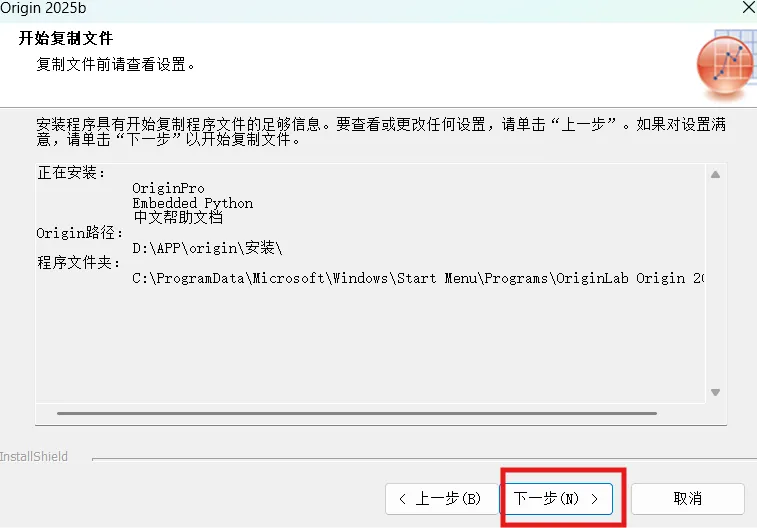Viewport: 757px width, 528px height.
Task: Click the Origin路径: label
Action: coord(80,233)
